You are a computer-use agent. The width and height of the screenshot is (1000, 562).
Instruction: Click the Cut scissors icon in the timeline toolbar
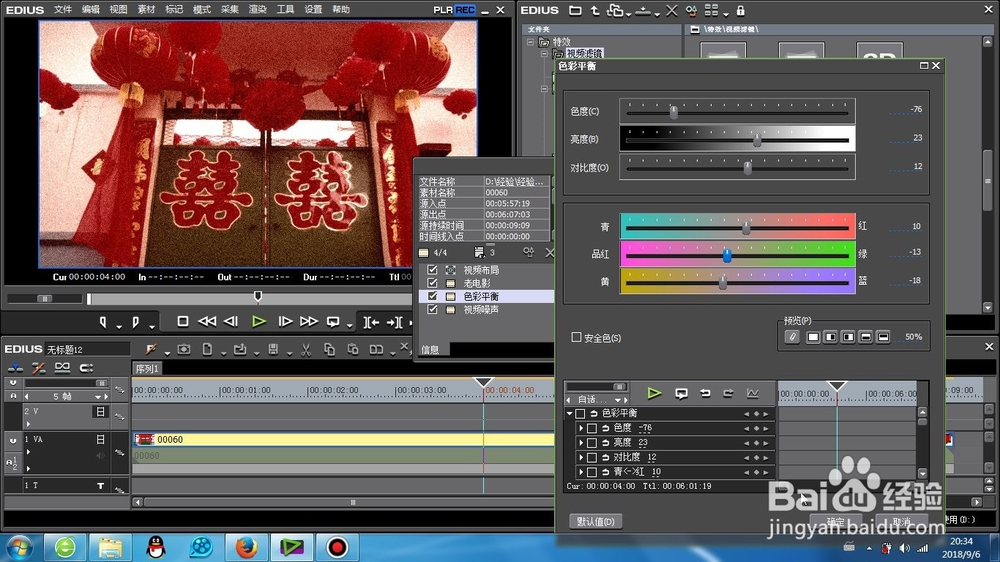(x=305, y=349)
